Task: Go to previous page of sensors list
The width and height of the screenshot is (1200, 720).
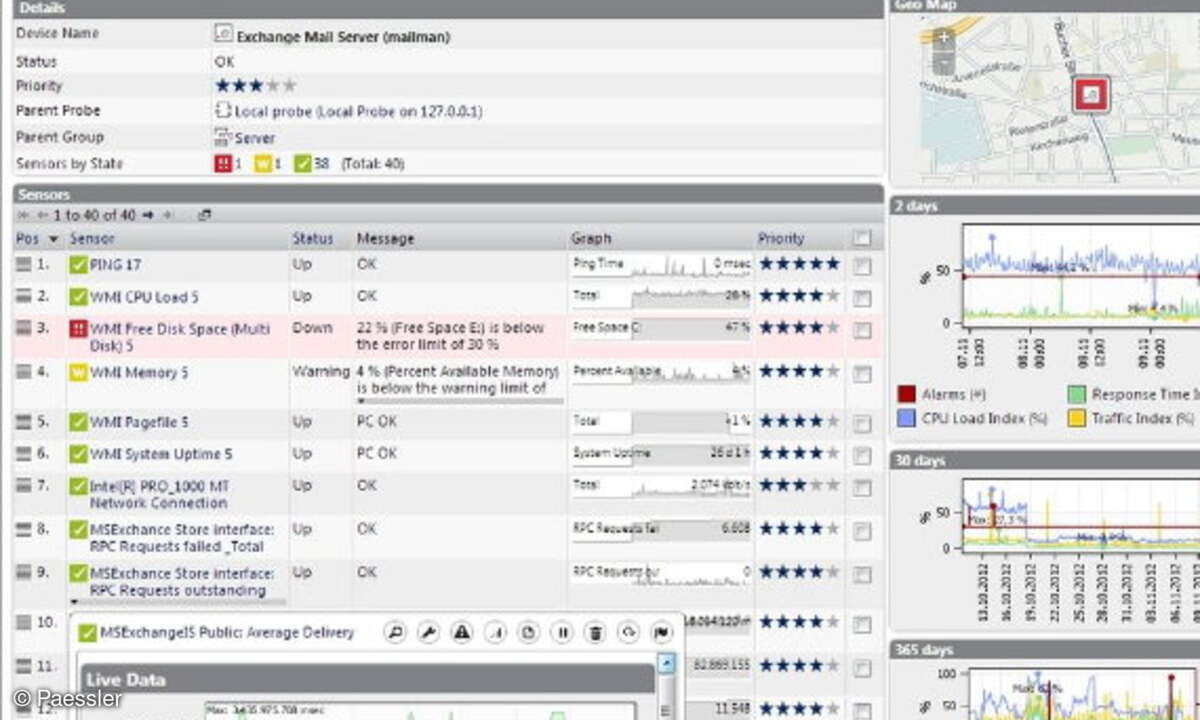Action: 42,215
